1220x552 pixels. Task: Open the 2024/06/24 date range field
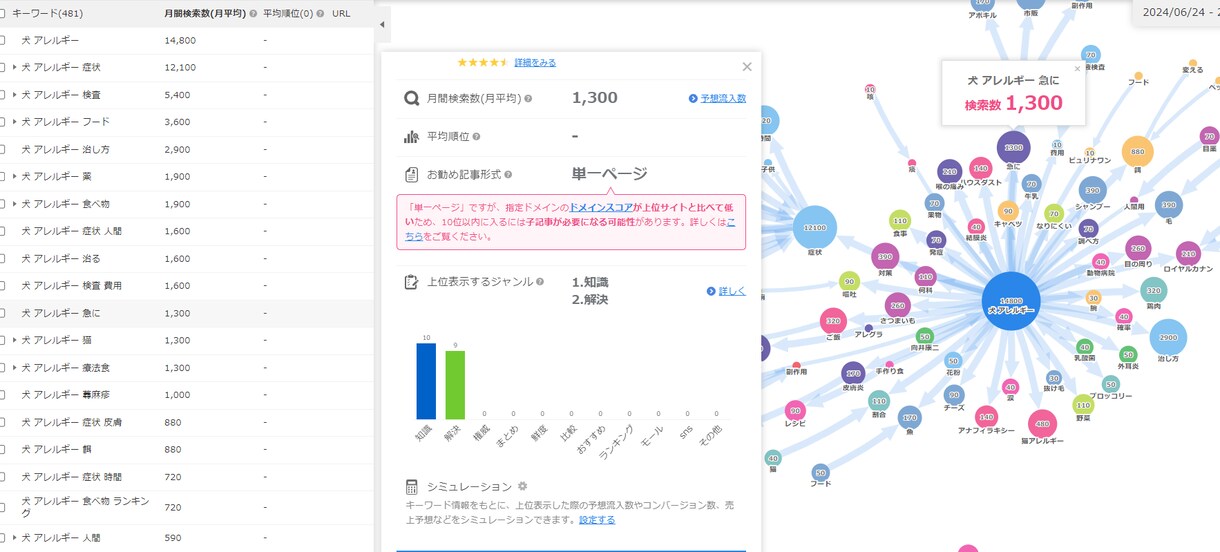(1176, 12)
